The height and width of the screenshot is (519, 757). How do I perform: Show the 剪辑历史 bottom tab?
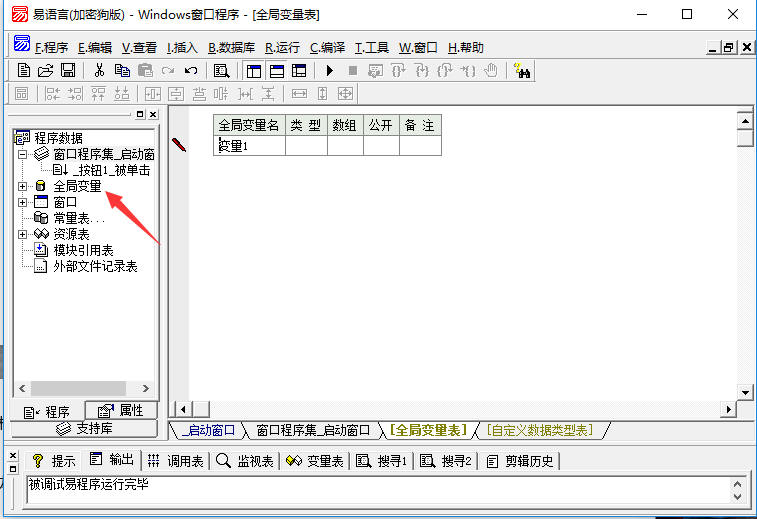click(x=519, y=461)
